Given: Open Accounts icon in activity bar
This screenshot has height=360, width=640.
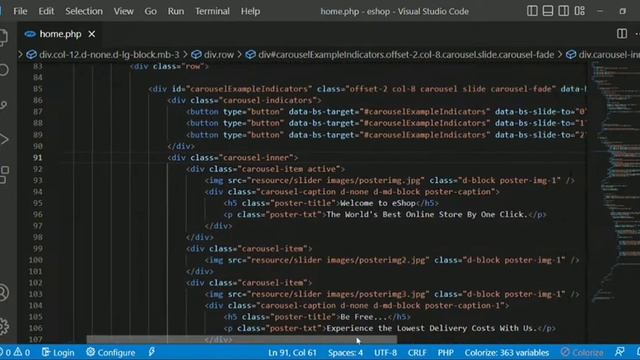Looking at the screenshot, I should pyautogui.click(x=4, y=292).
